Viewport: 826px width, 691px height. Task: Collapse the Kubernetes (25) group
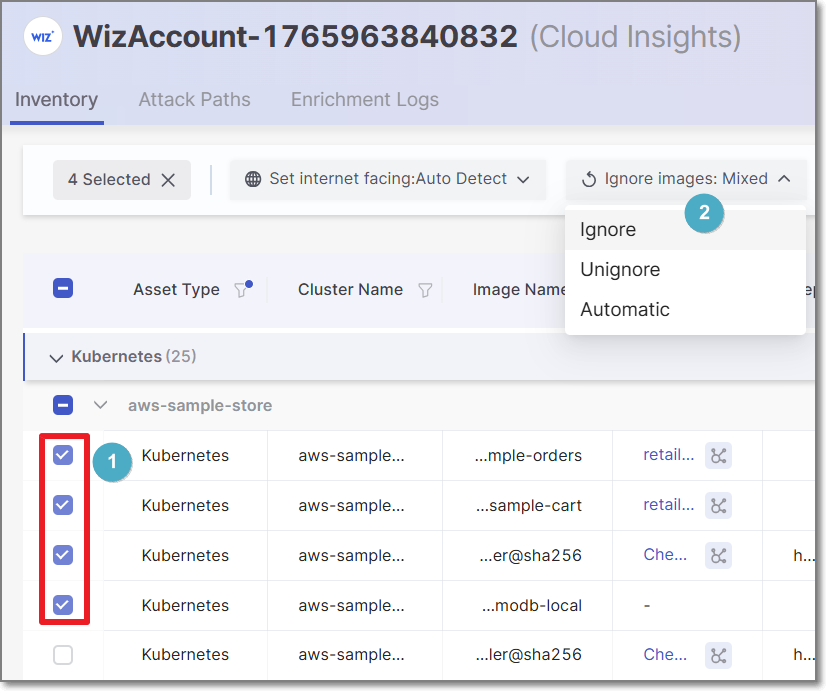[56, 357]
